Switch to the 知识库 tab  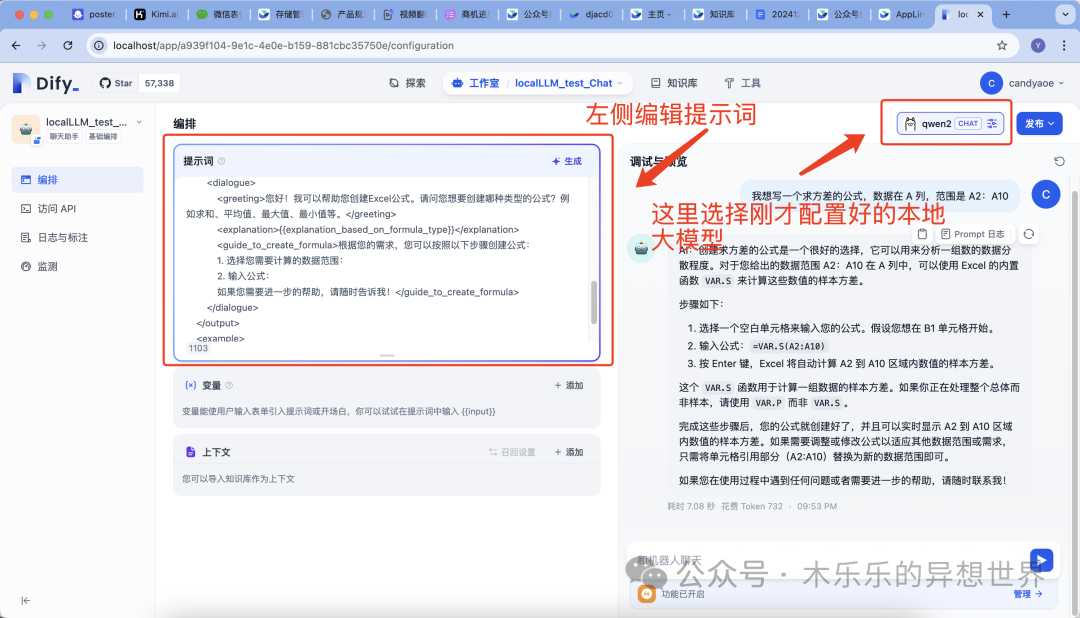(x=674, y=83)
